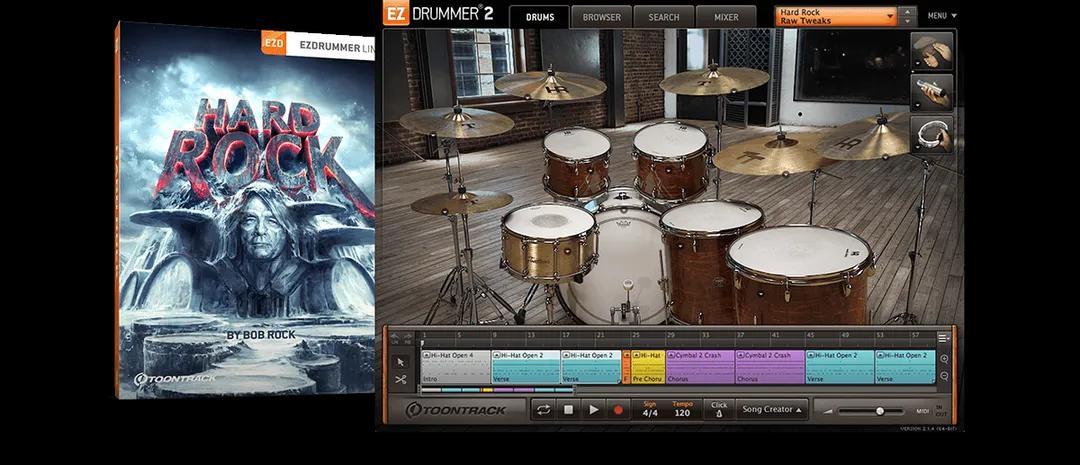Click the Tempo 120 field
The height and width of the screenshot is (465, 1080).
(x=682, y=409)
